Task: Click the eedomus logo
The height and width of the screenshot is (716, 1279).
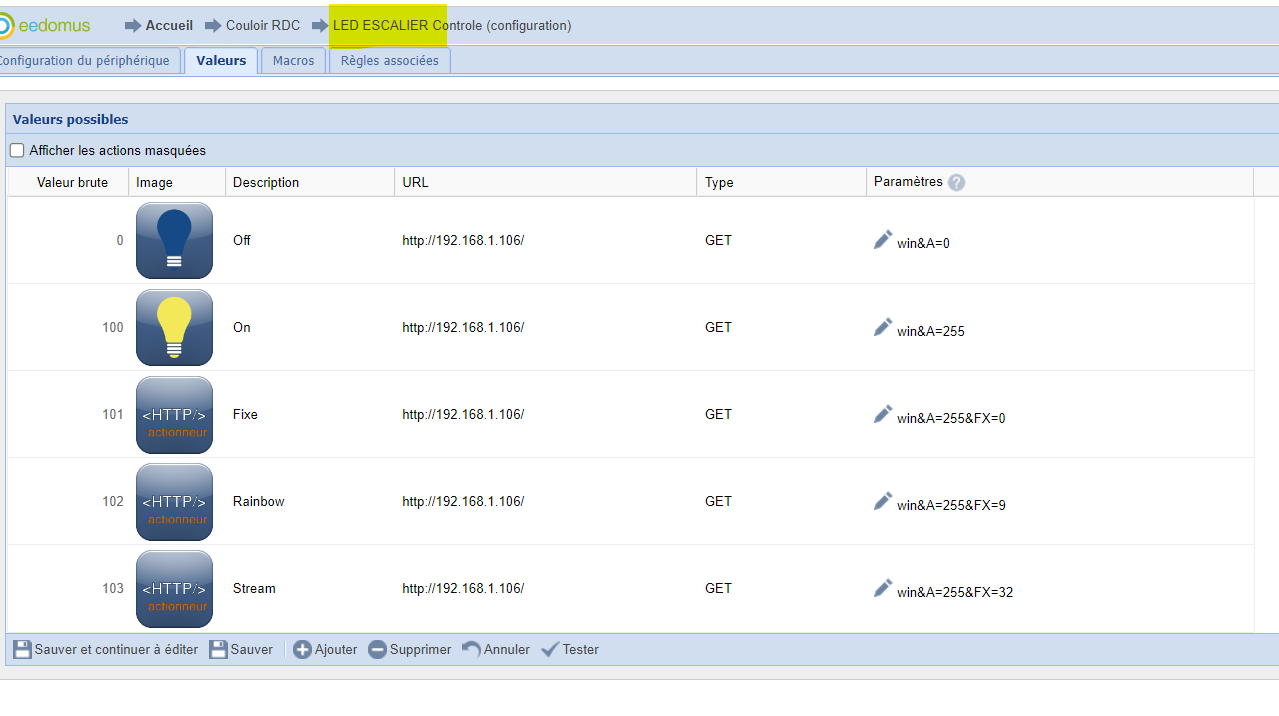Action: pos(45,25)
